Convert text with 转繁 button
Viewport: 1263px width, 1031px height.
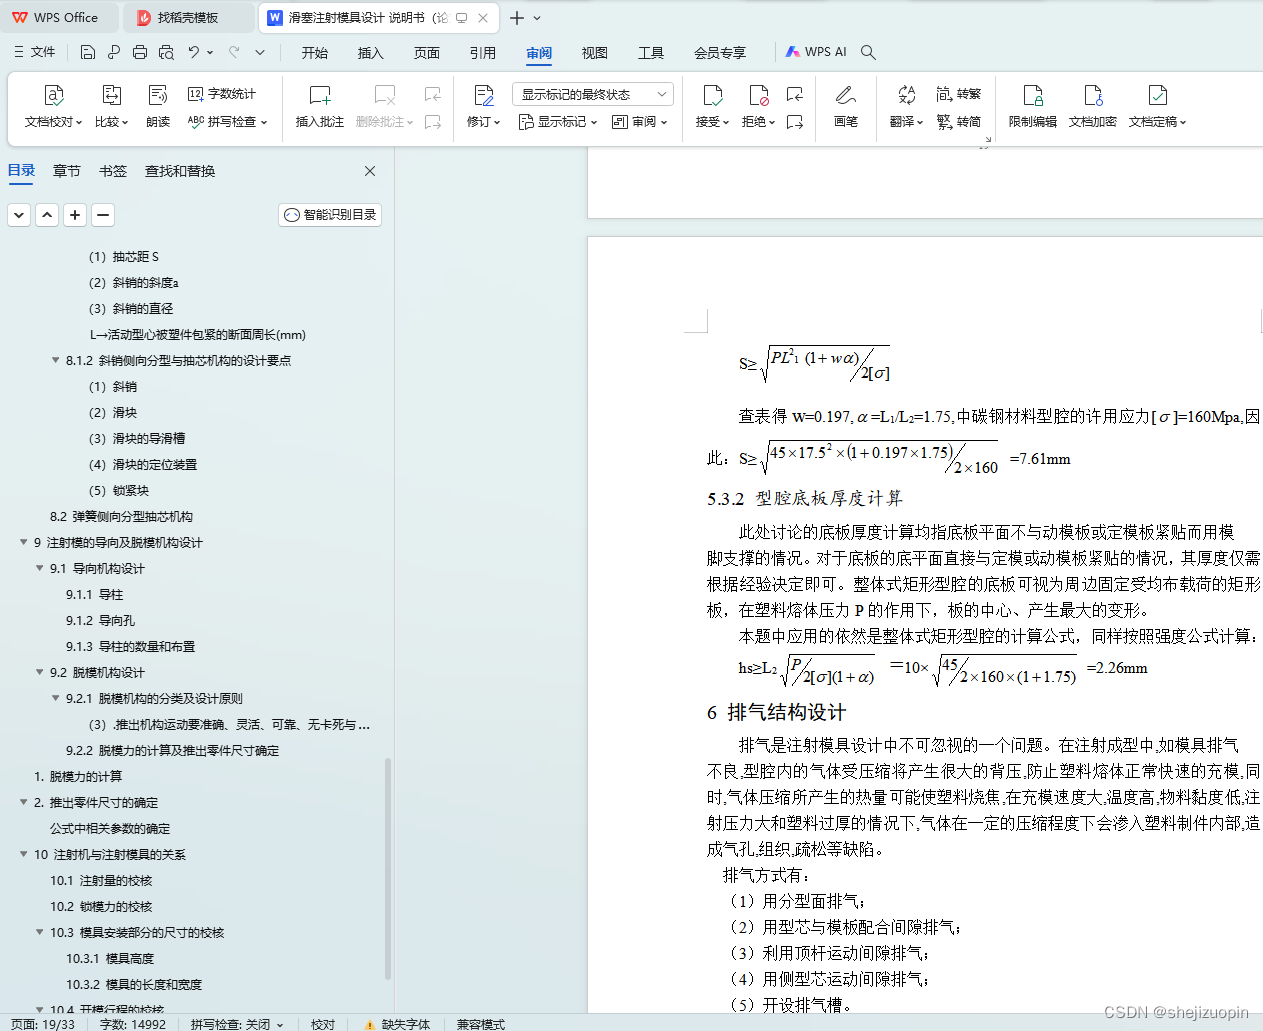(959, 94)
